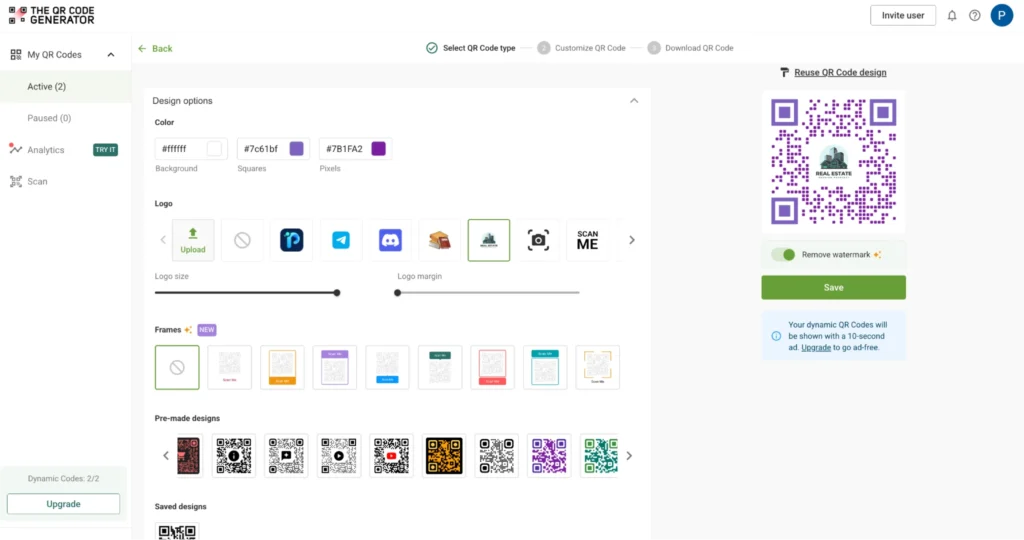Open user profile avatar P
Screen dimensions: 1024x540
pos(1001,15)
